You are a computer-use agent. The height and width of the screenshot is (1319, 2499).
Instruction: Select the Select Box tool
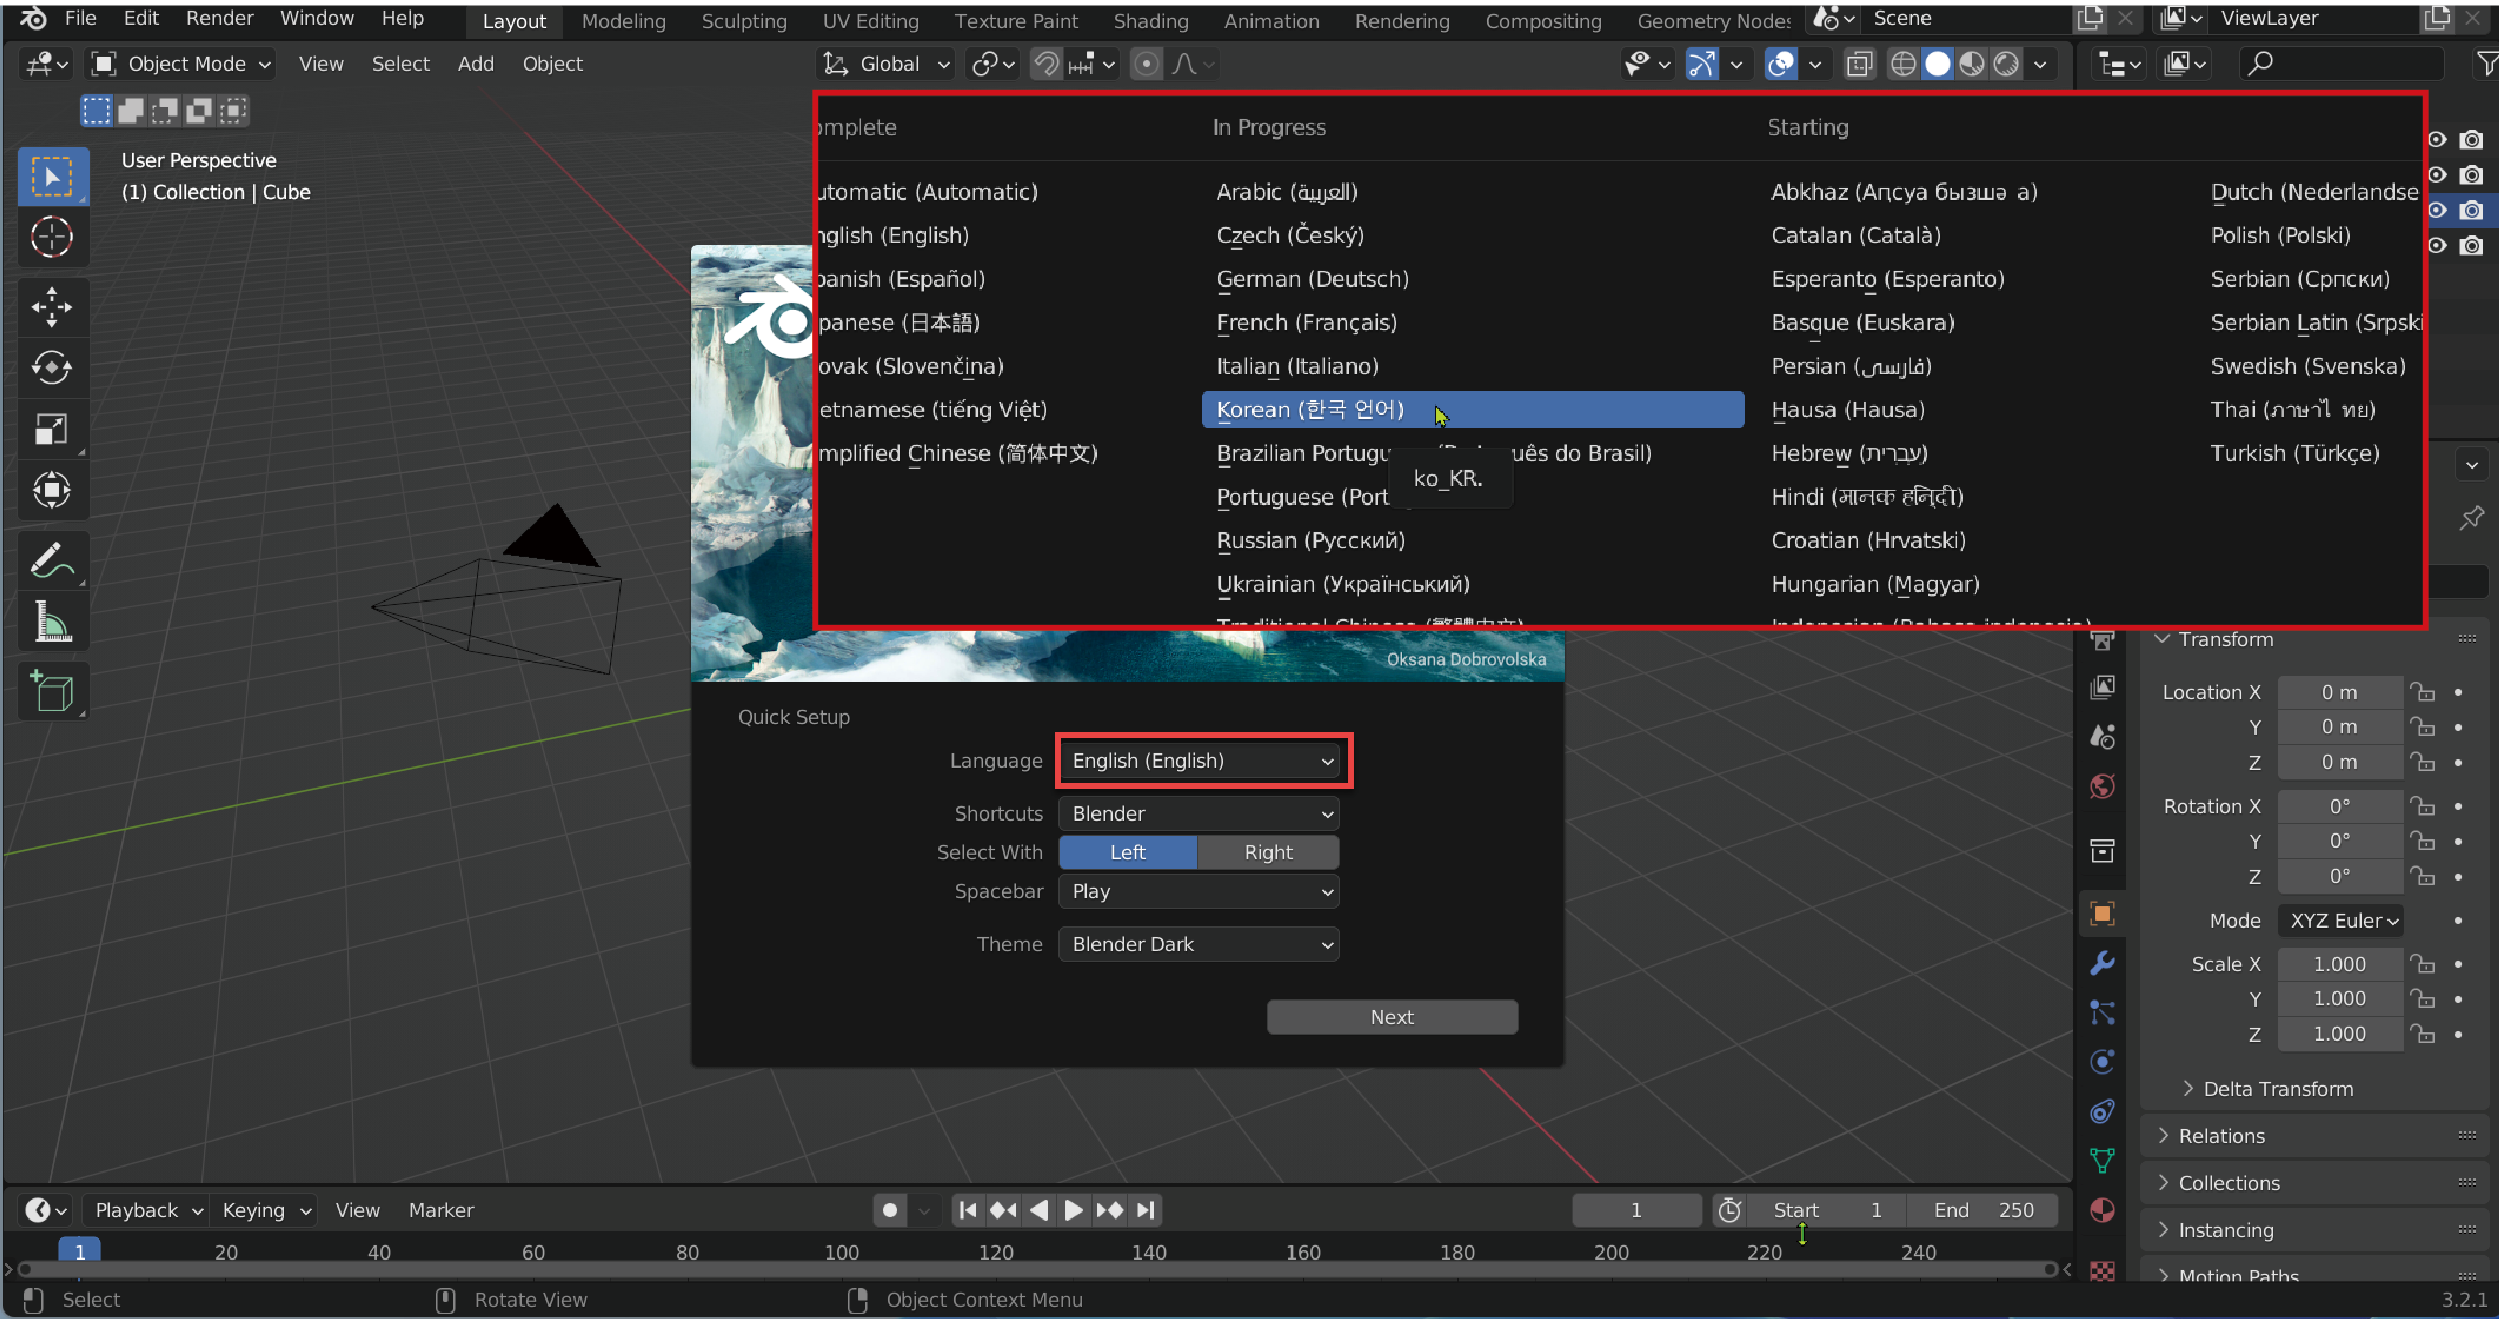pyautogui.click(x=52, y=177)
